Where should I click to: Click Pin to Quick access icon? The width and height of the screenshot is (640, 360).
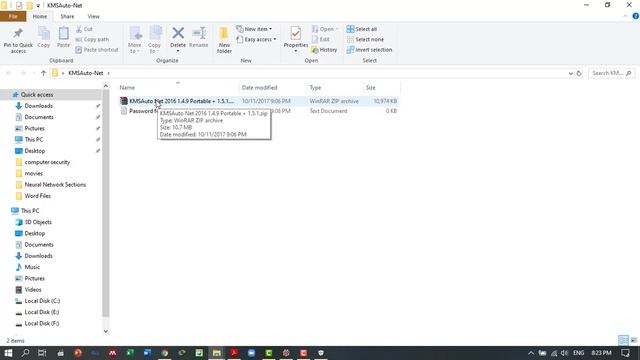pos(18,33)
